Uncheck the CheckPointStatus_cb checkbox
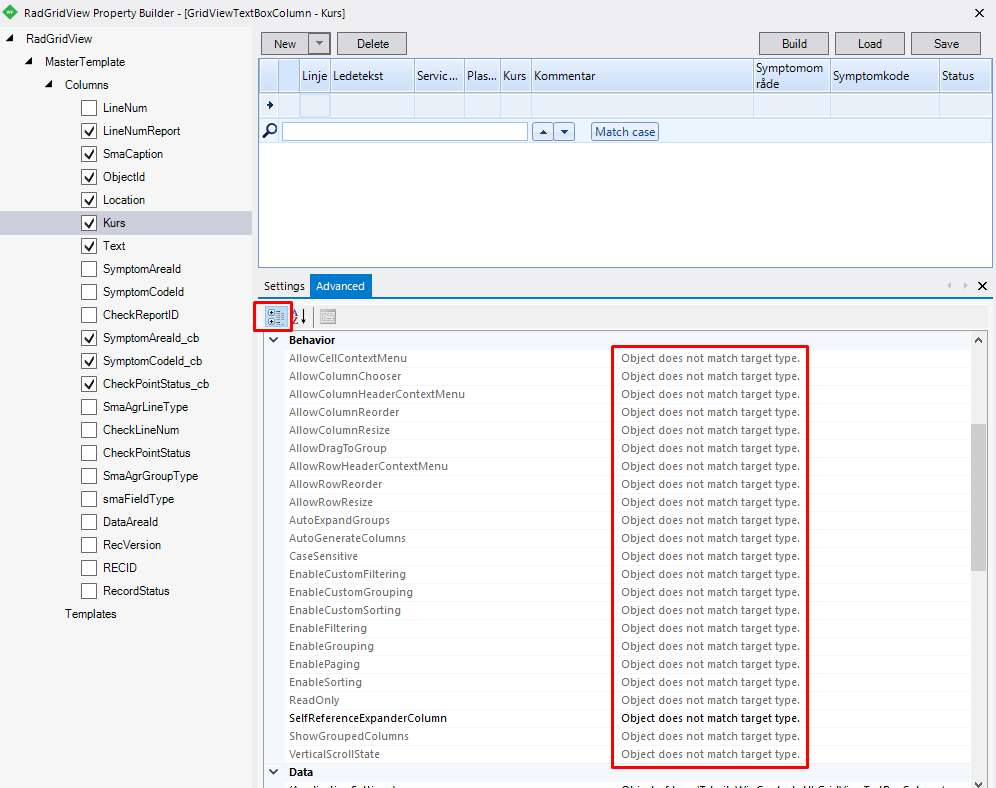996x788 pixels. 89,384
